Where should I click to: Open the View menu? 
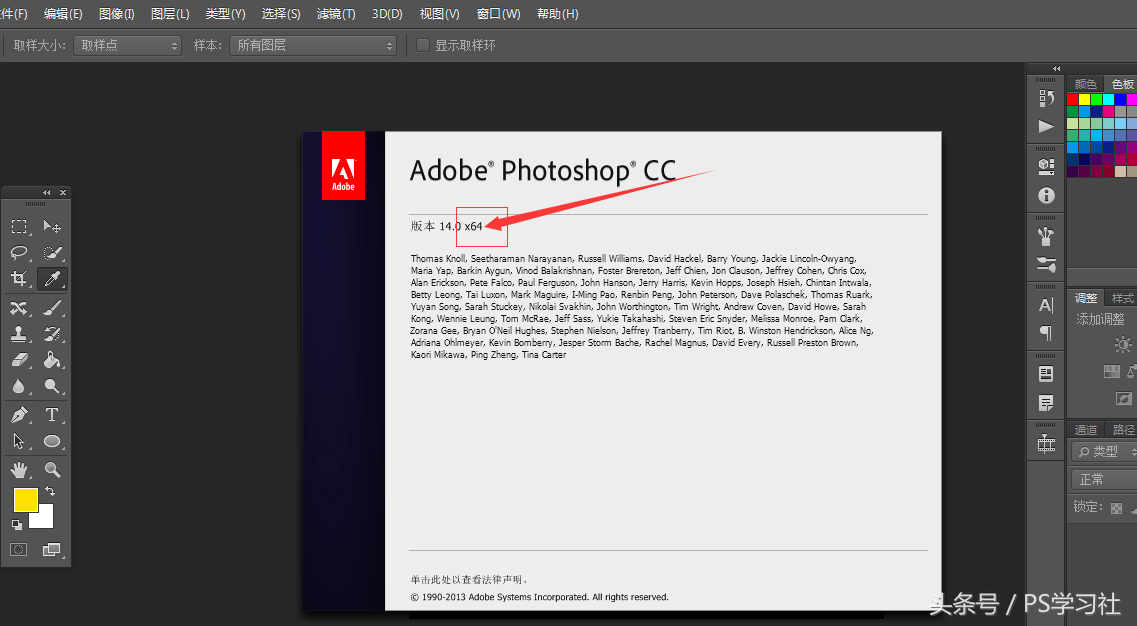pos(439,14)
